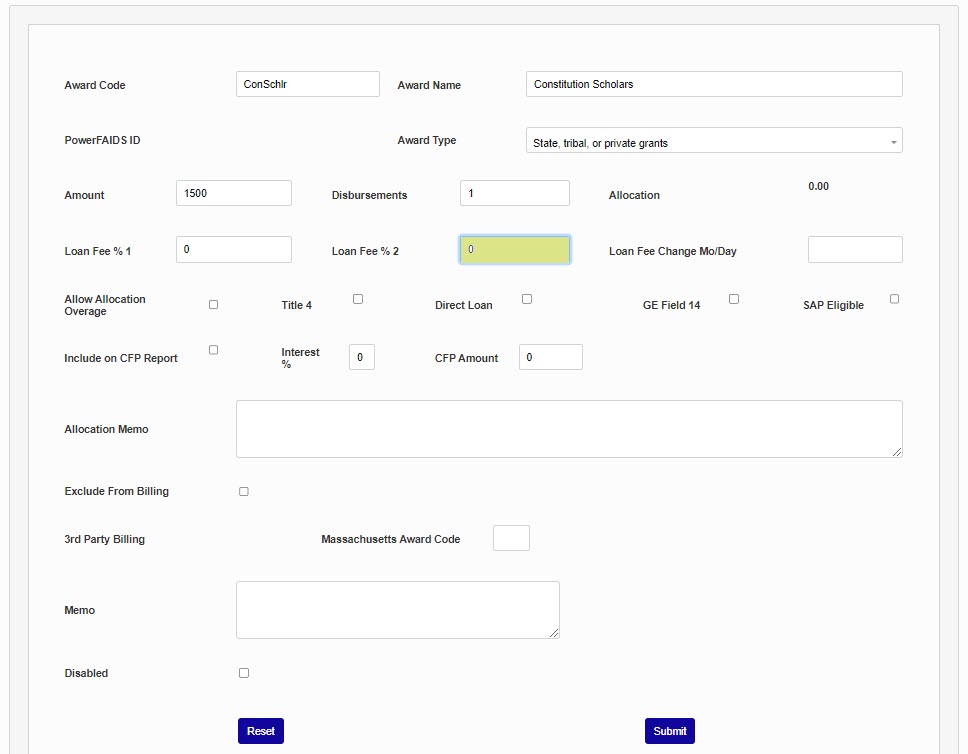Click the Submit button
968x754 pixels.
[669, 731]
